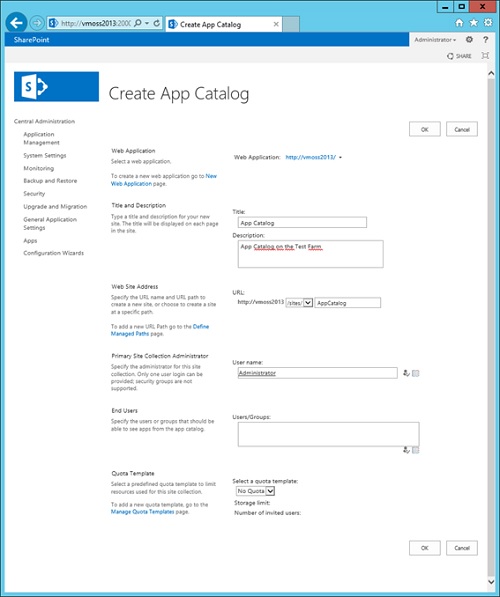The width and height of the screenshot is (500, 597).
Task: Click the browser Forward arrow button
Action: [37, 23]
